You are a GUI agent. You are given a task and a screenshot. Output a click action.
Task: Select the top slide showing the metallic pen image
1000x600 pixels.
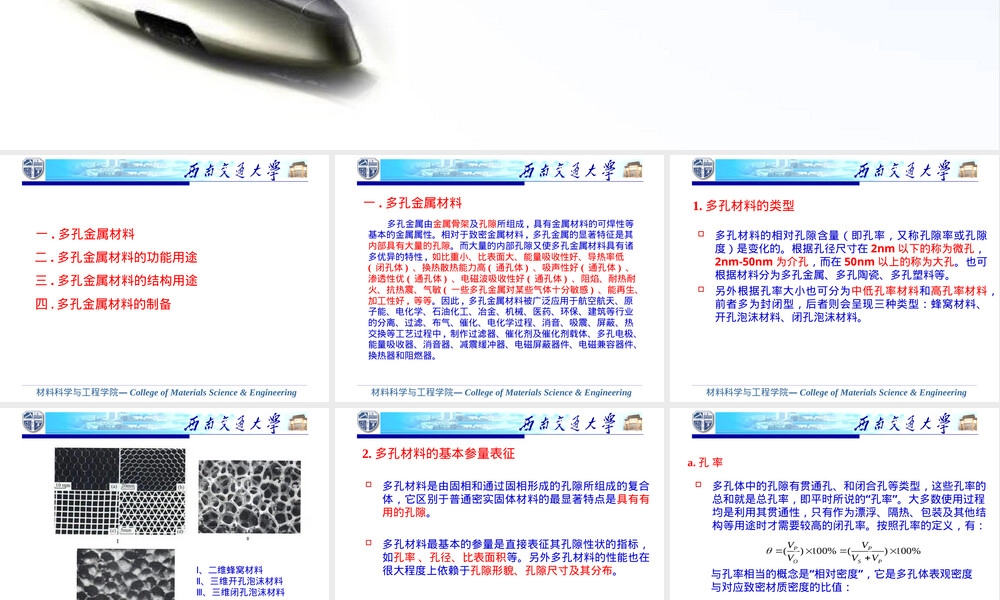point(499,75)
